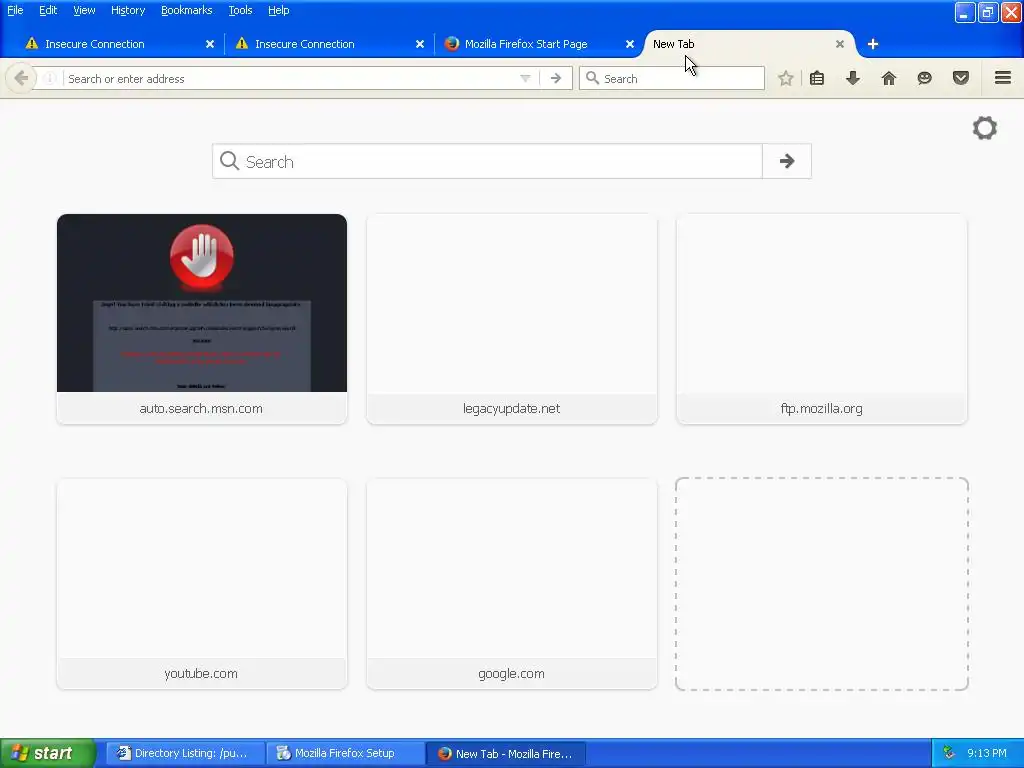Open ftp.mozilla.org tile
The image size is (1024, 768).
tap(822, 319)
